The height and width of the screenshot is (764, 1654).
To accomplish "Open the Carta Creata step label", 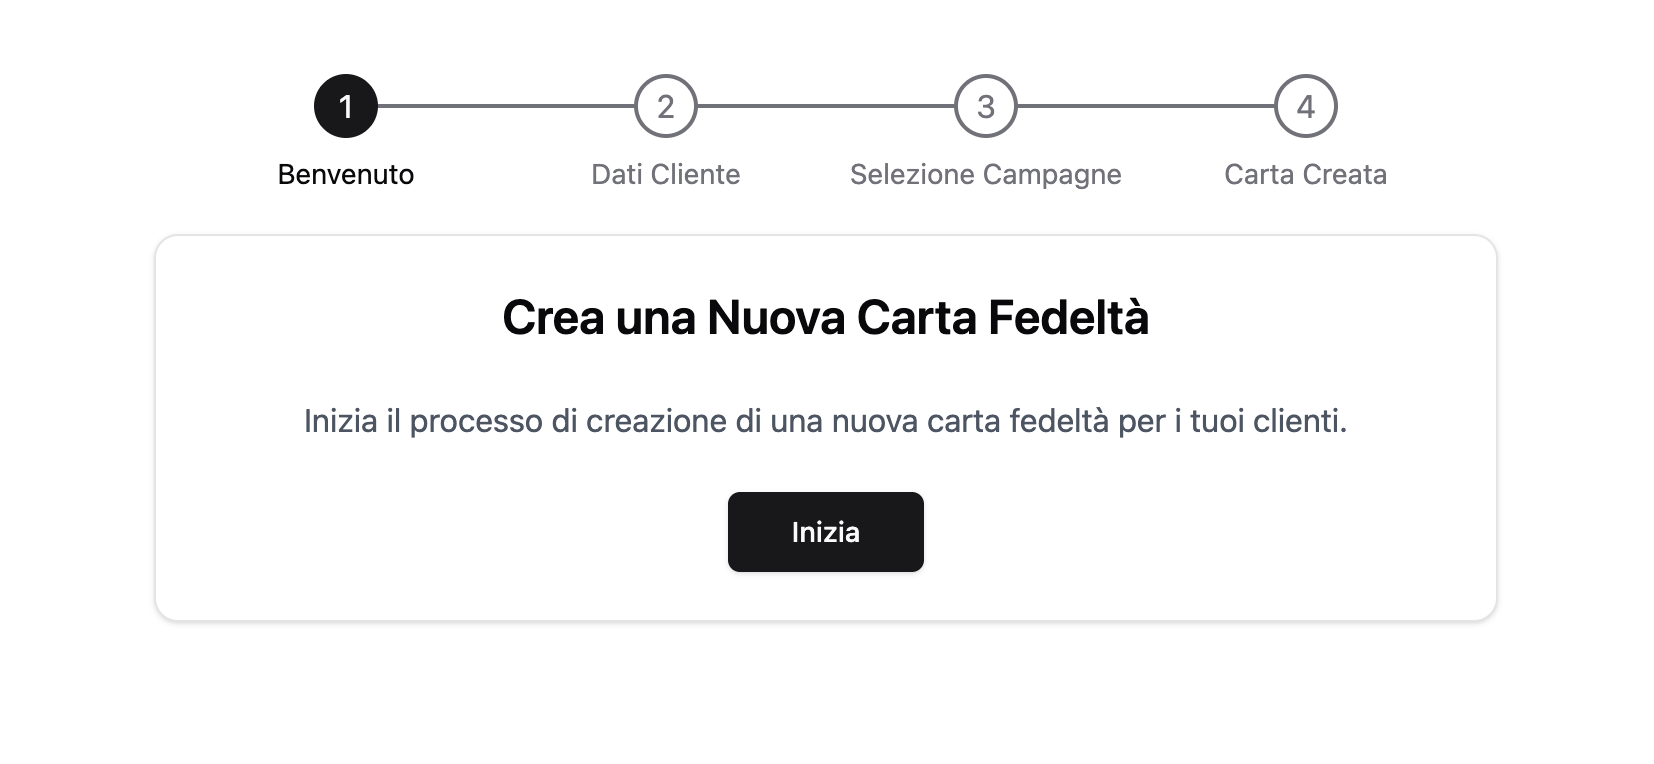I will coord(1306,174).
